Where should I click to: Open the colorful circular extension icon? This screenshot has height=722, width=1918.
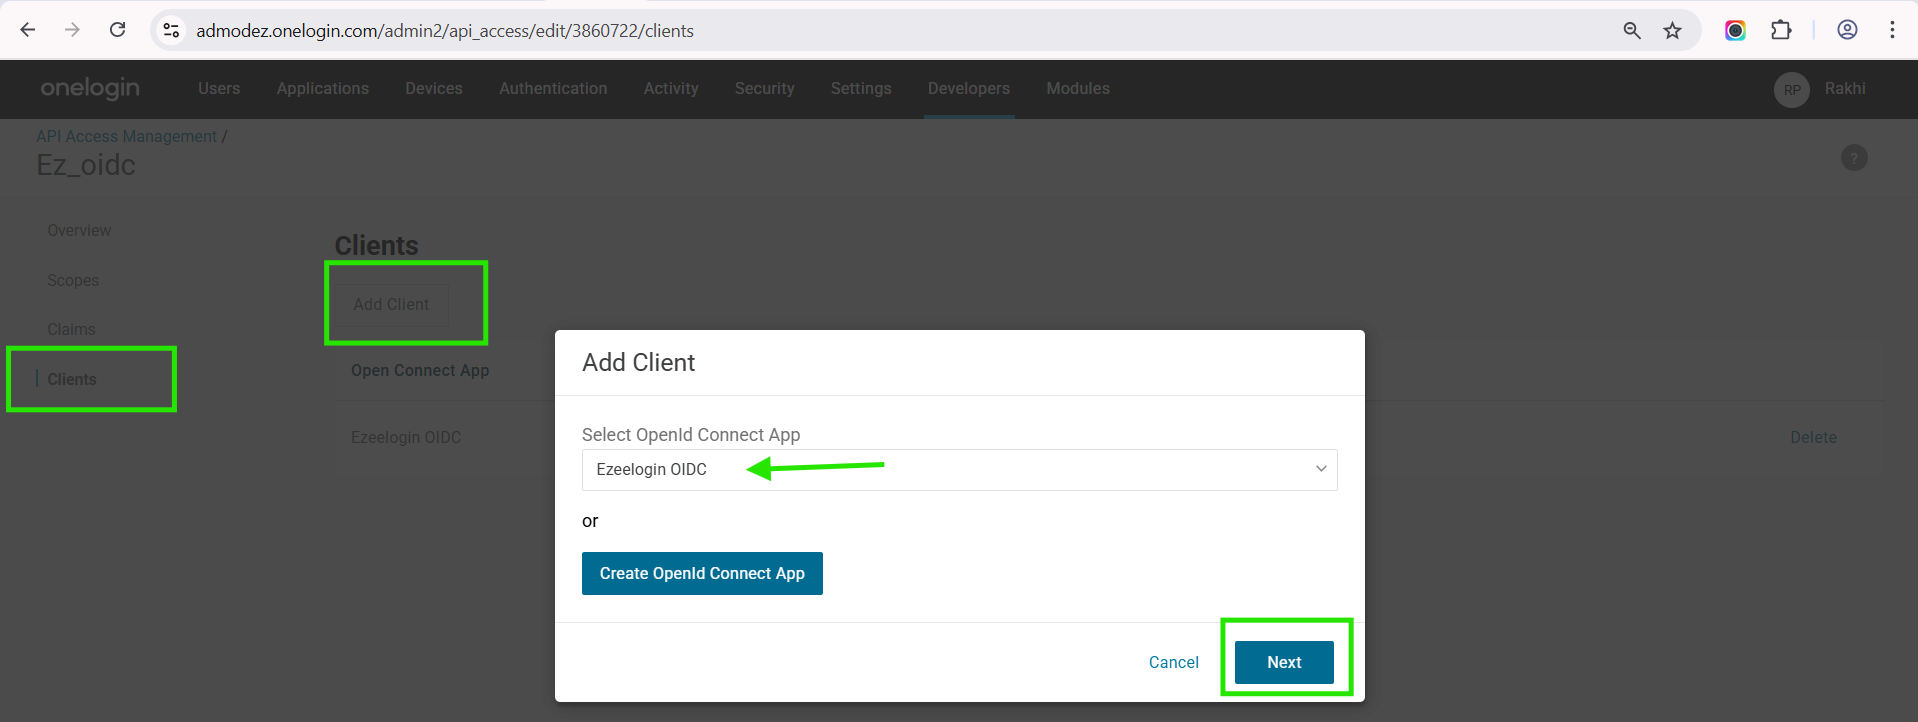tap(1735, 30)
